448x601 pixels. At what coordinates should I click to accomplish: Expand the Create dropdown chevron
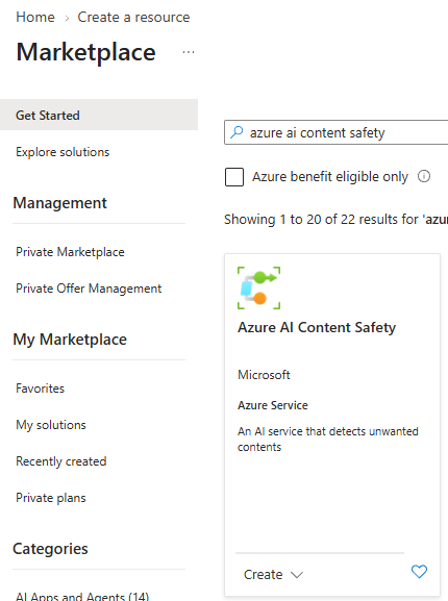[297, 575]
